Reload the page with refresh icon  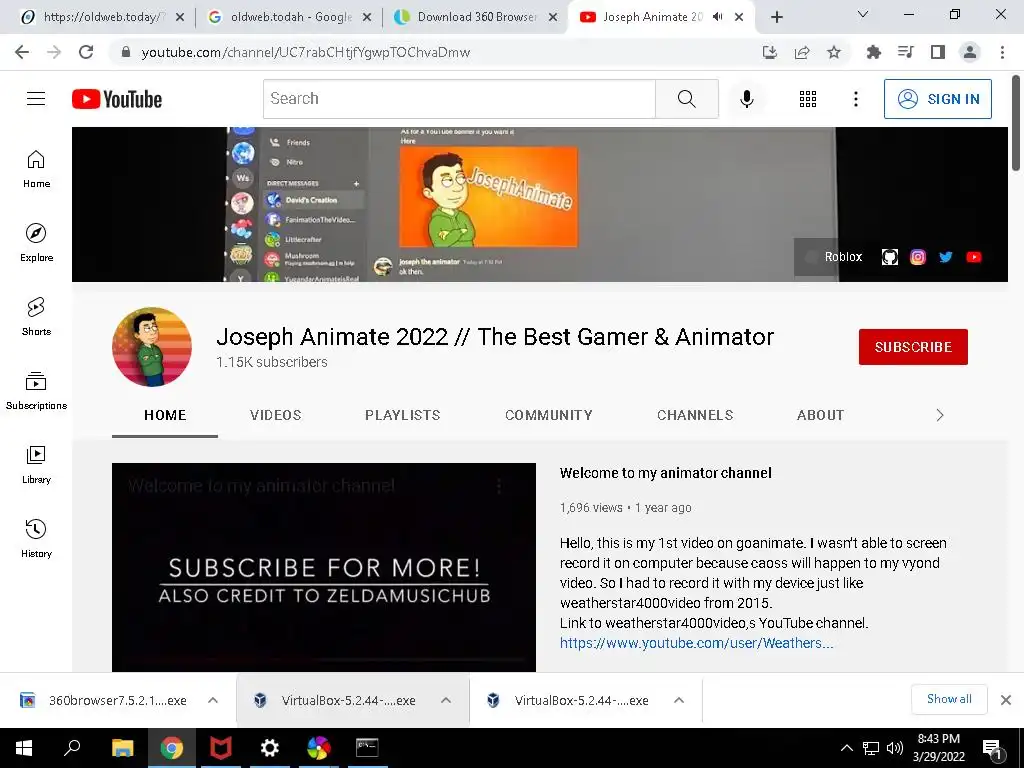click(x=86, y=52)
